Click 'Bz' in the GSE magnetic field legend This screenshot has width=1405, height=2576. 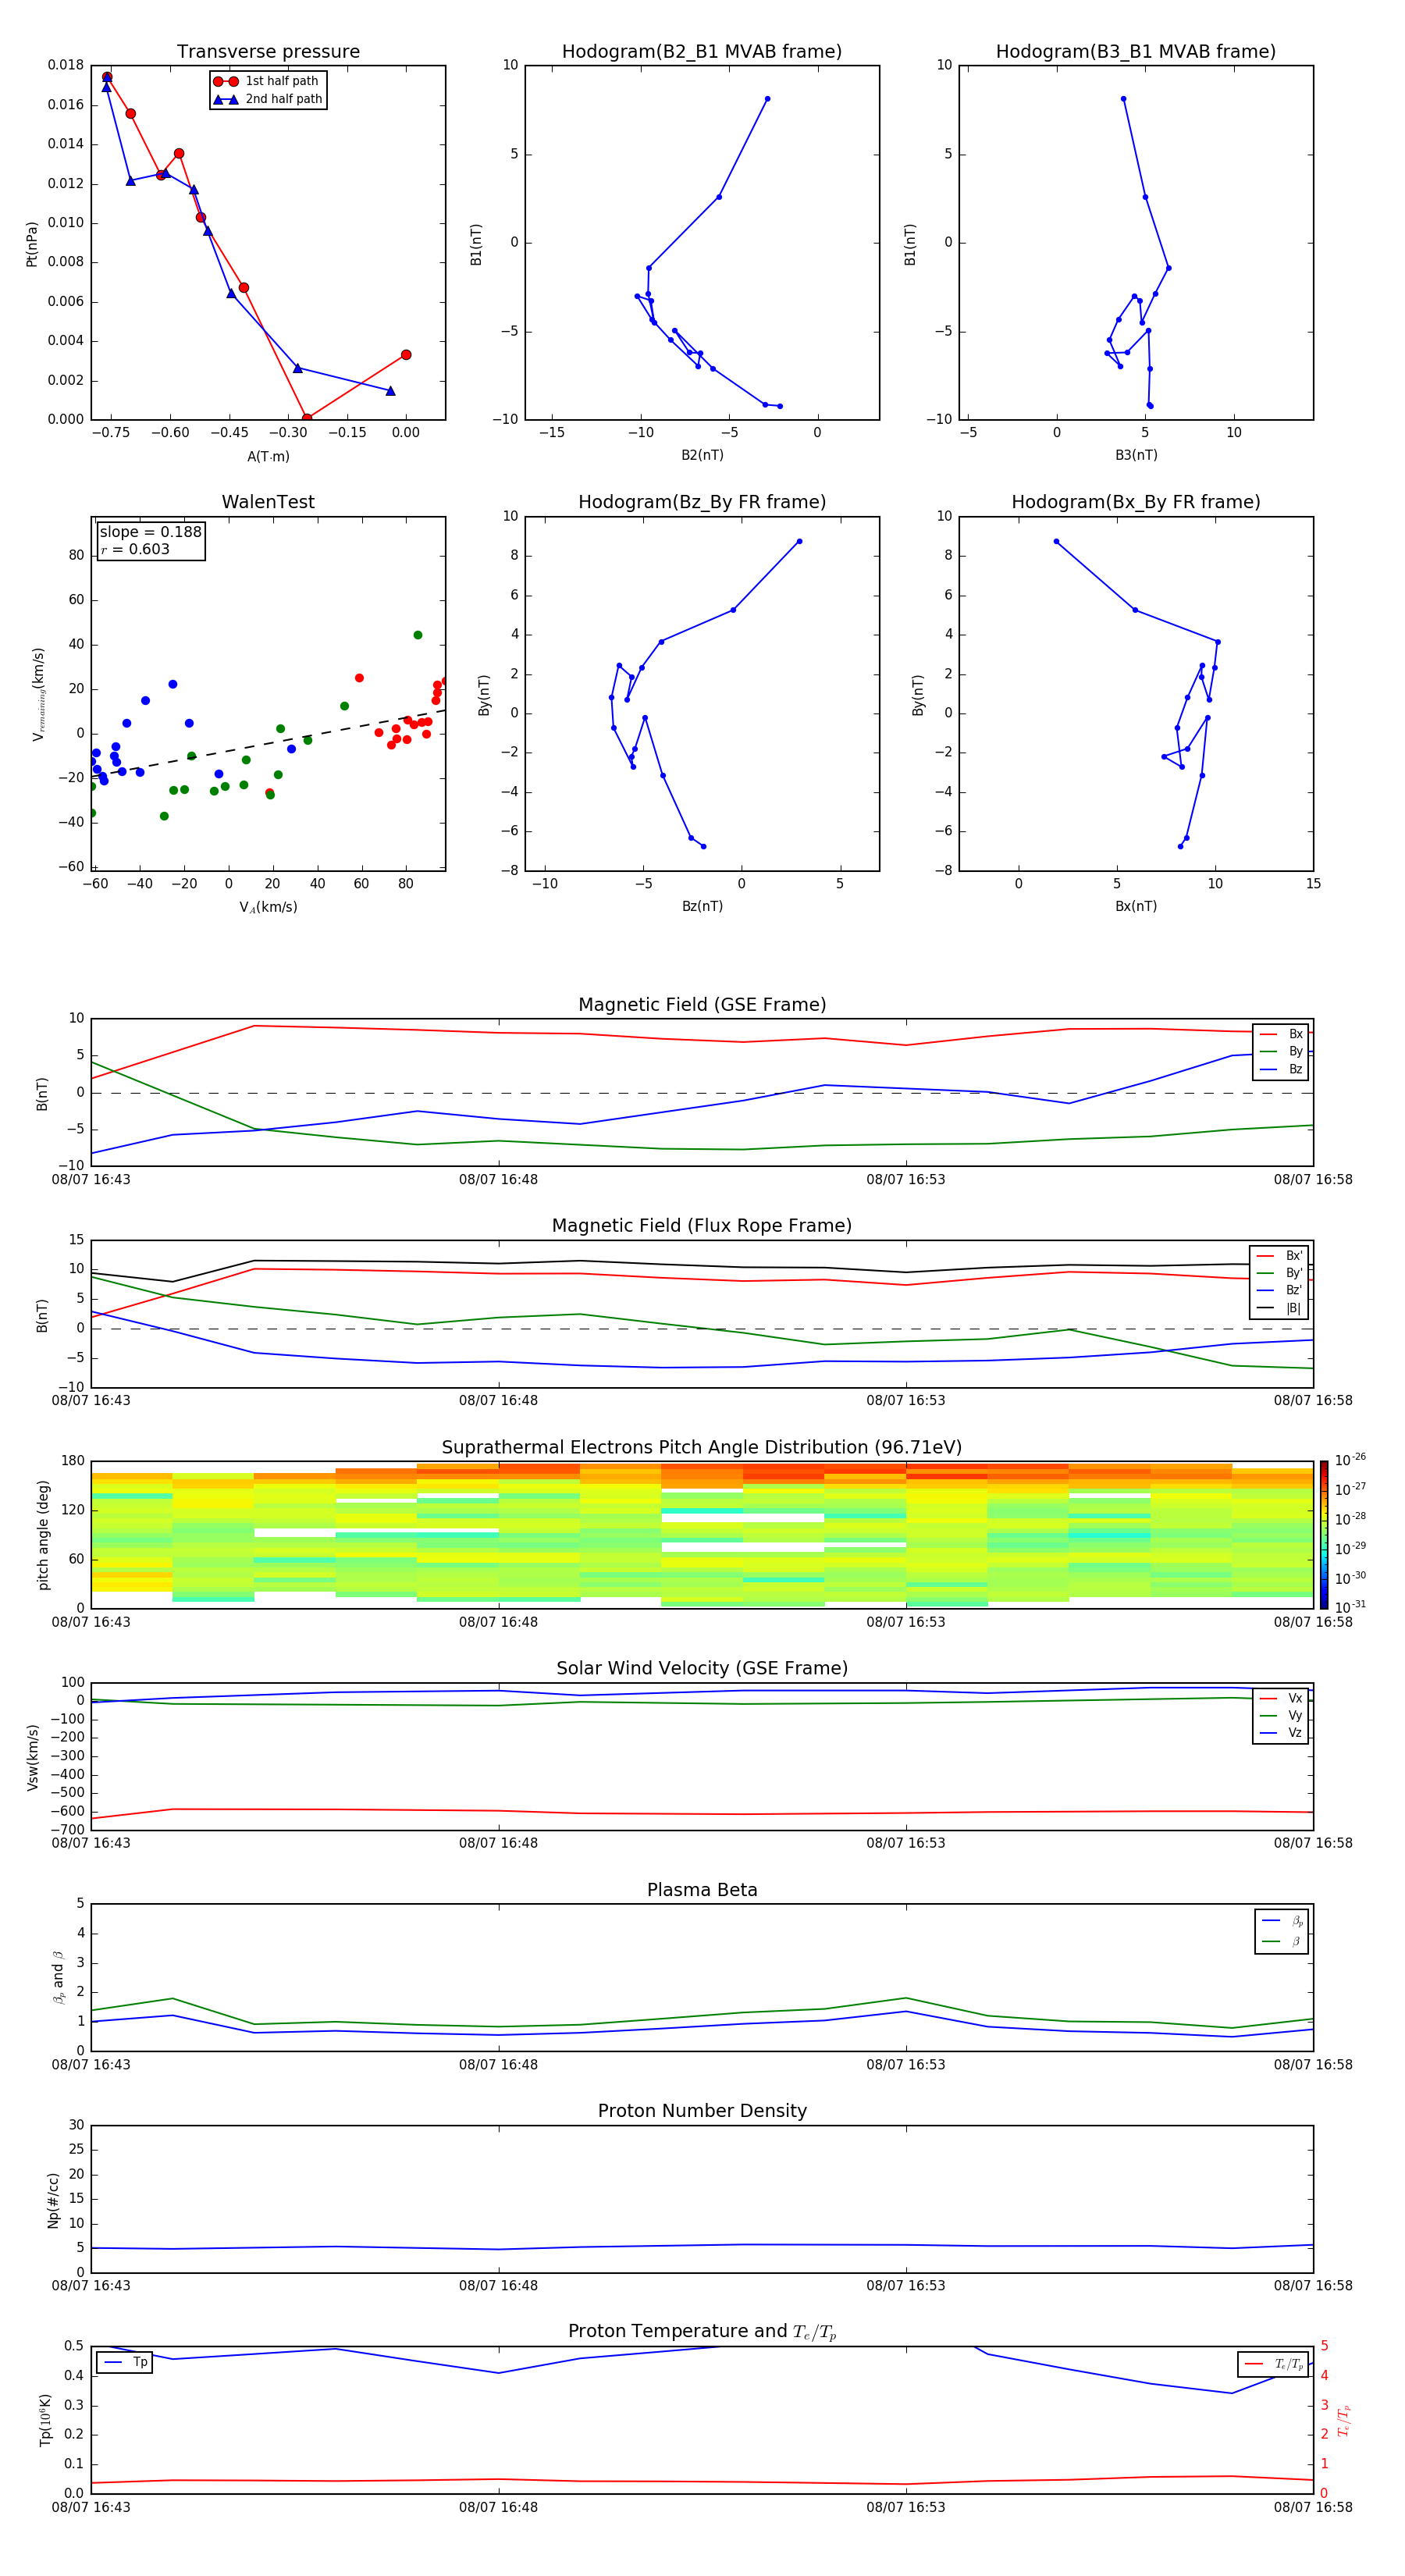point(1281,1069)
